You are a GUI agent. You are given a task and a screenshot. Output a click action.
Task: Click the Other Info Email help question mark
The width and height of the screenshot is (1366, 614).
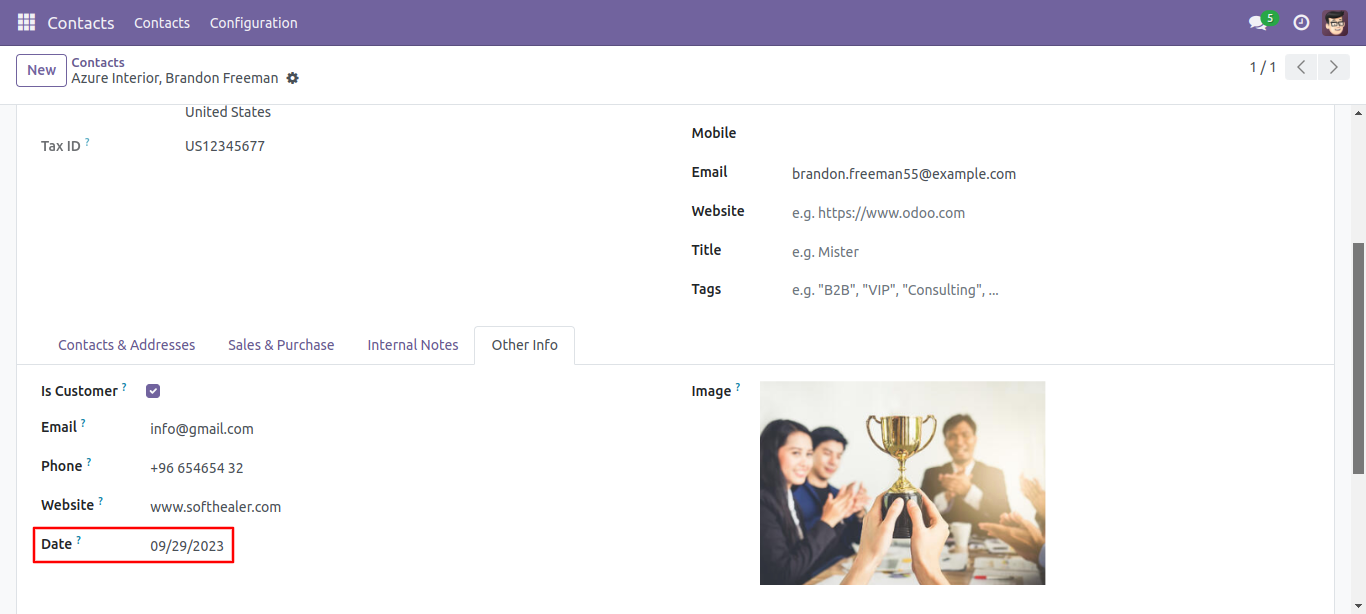point(83,423)
